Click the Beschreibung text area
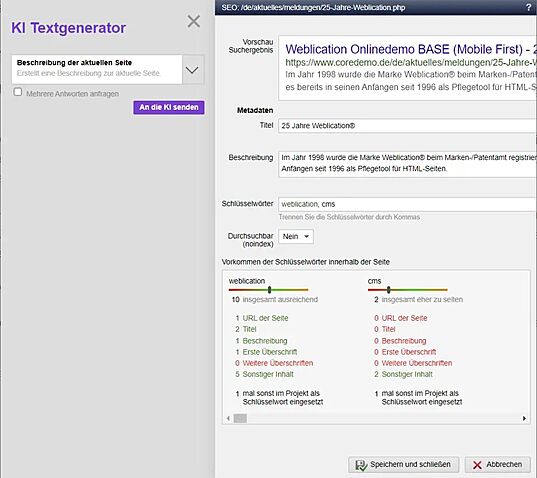The width and height of the screenshot is (537, 478). coord(407,164)
